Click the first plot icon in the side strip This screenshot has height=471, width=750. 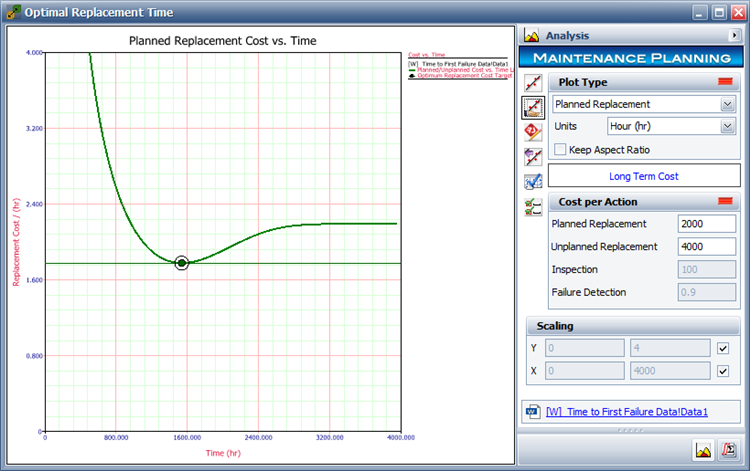(533, 82)
